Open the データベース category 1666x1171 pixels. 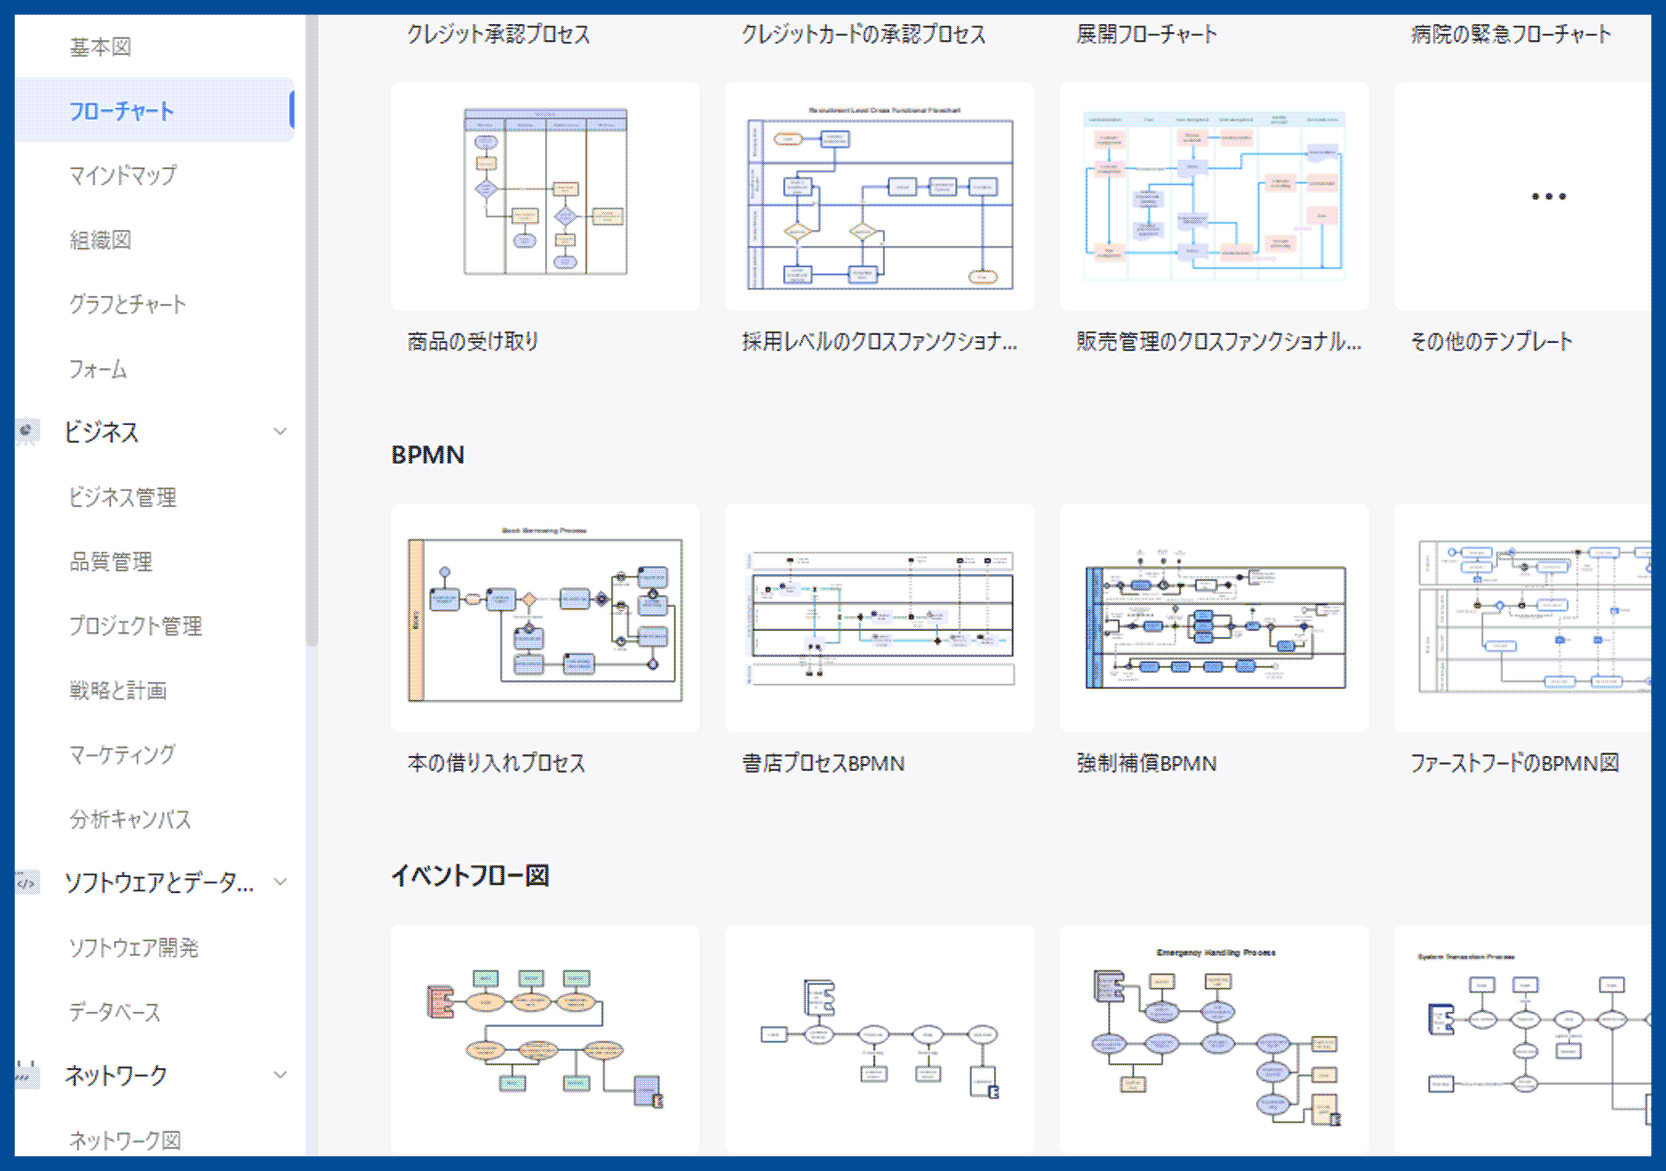coord(114,1012)
